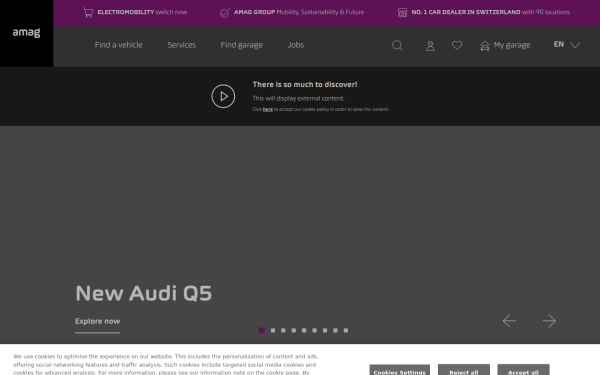Go to previous slide arrow

(x=509, y=321)
